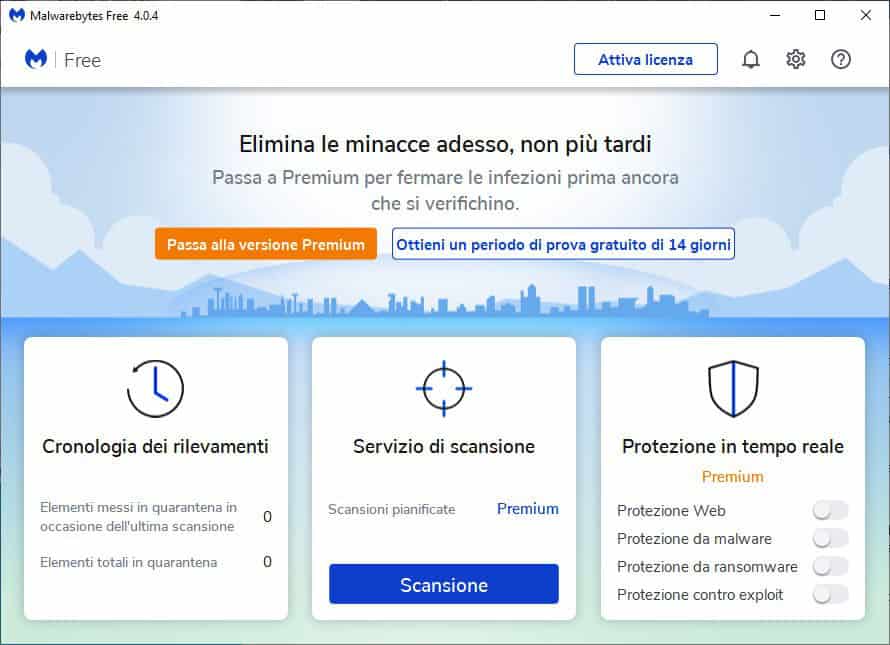This screenshot has height=645, width=890.
Task: Start a scan with Scansione button
Action: tap(443, 585)
